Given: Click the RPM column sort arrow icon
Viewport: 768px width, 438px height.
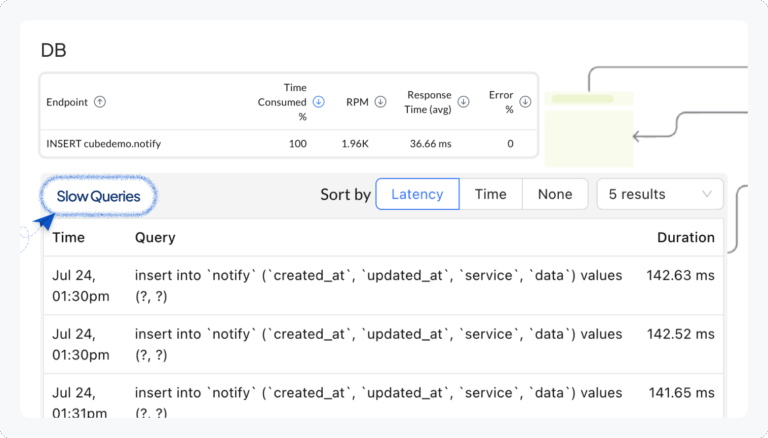Looking at the screenshot, I should (381, 101).
